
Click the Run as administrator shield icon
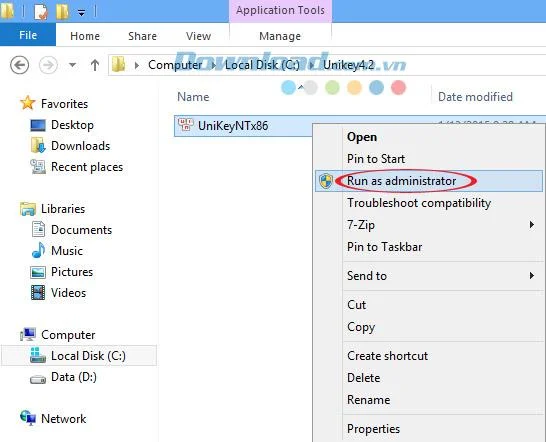coord(326,181)
